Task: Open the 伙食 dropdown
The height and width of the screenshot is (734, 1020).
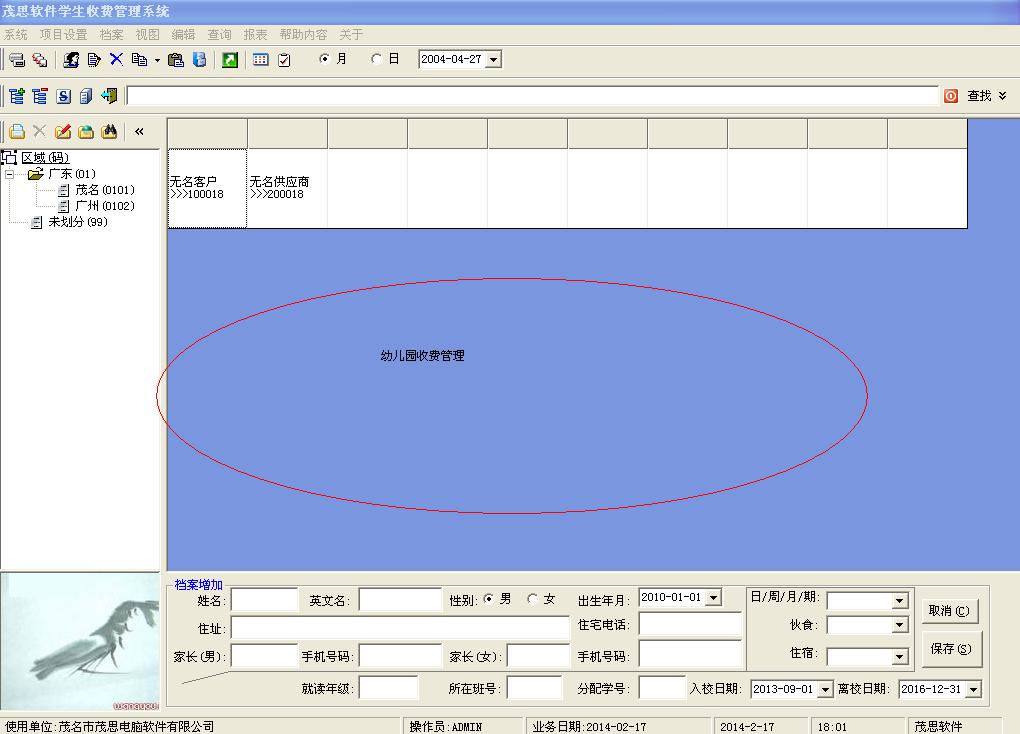Action: (x=899, y=625)
